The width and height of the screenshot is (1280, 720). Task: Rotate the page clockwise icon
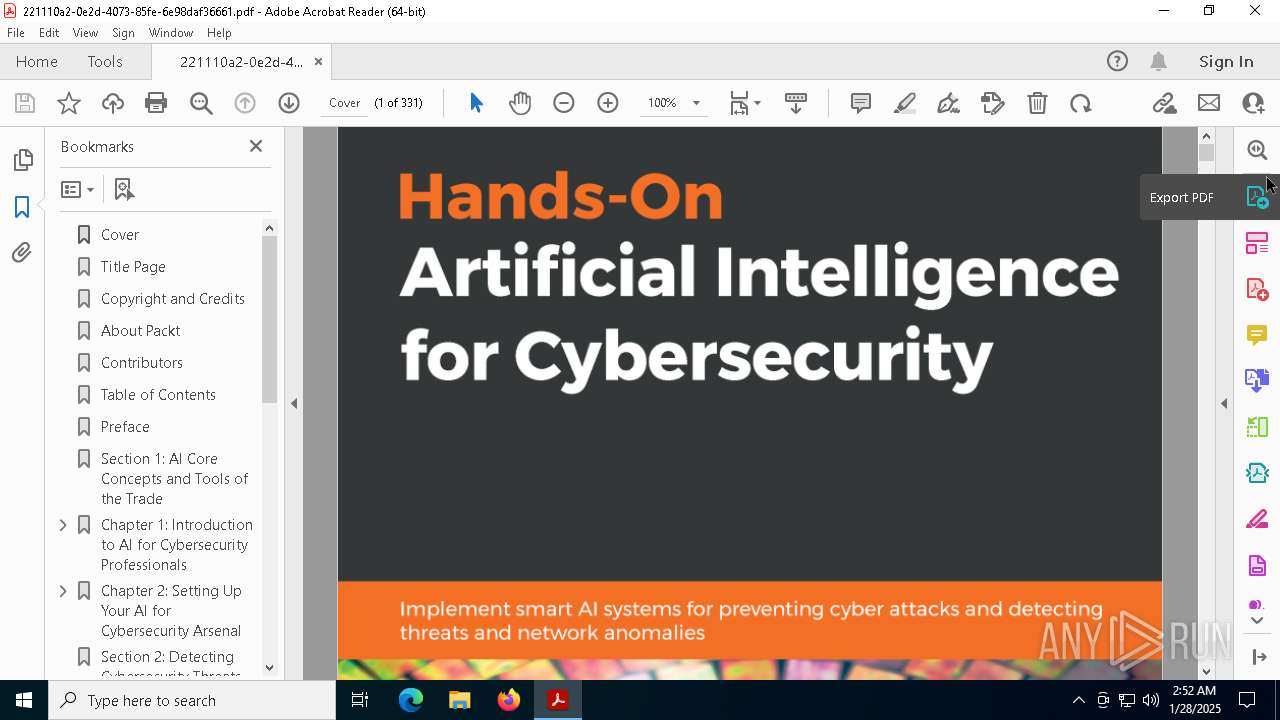(1080, 103)
